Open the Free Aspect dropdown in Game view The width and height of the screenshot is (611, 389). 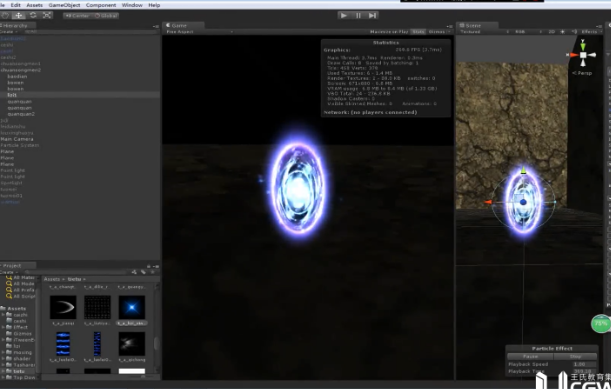(x=199, y=32)
